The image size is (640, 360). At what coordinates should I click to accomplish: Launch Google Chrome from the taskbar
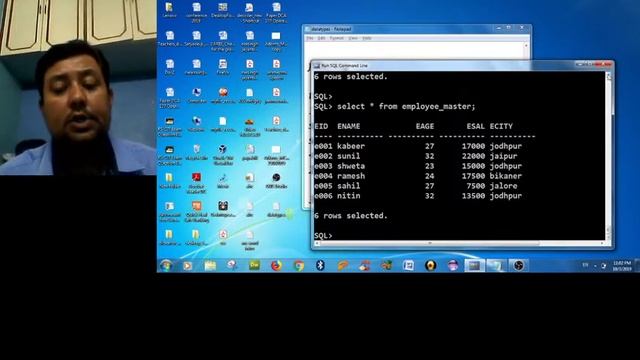click(299, 266)
